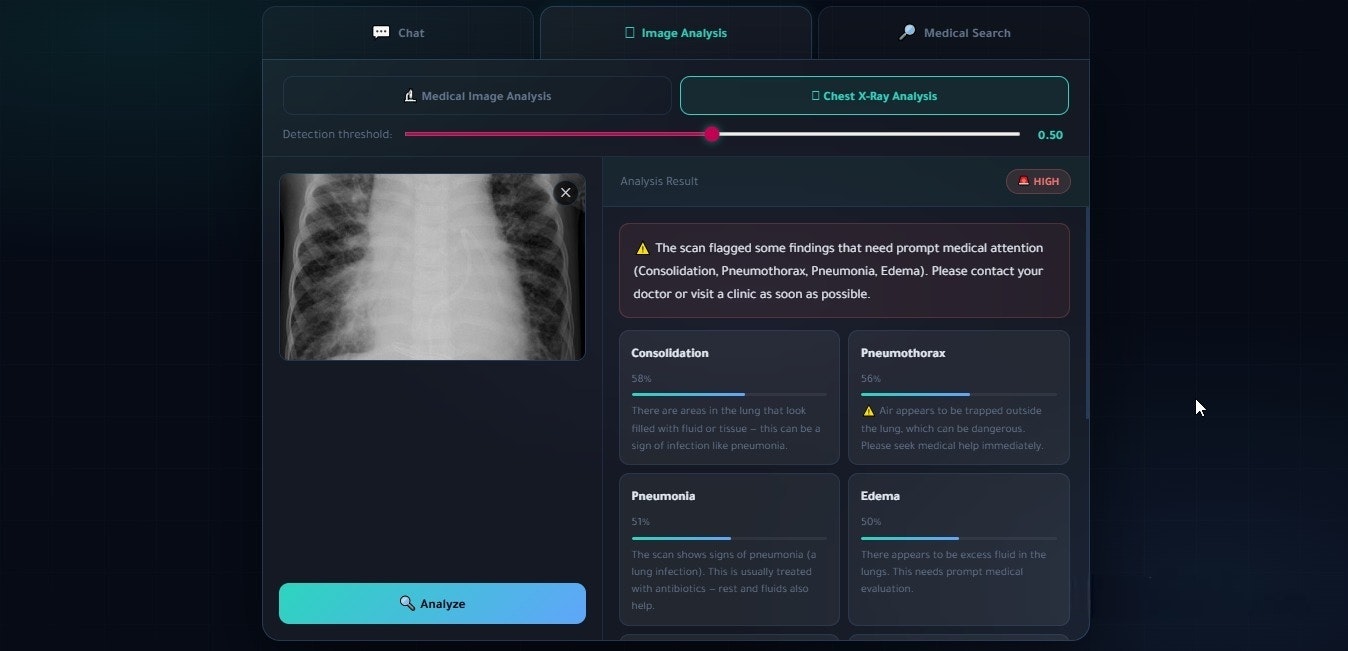Click the Pneumothorax result card title
This screenshot has width=1348, height=651.
click(x=903, y=353)
